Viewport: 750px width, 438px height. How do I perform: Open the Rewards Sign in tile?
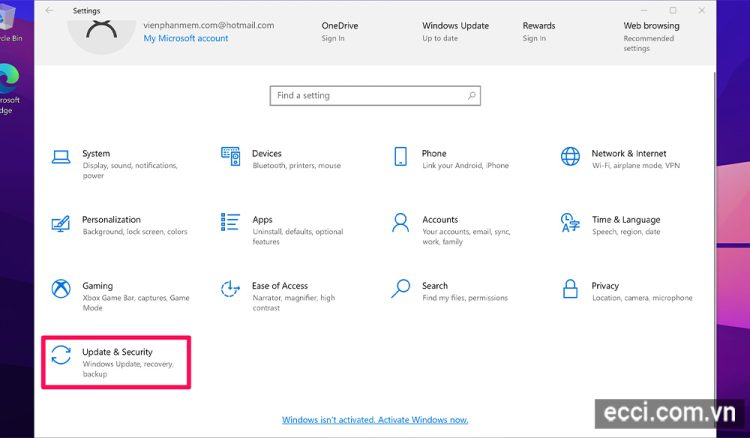pyautogui.click(x=539, y=32)
